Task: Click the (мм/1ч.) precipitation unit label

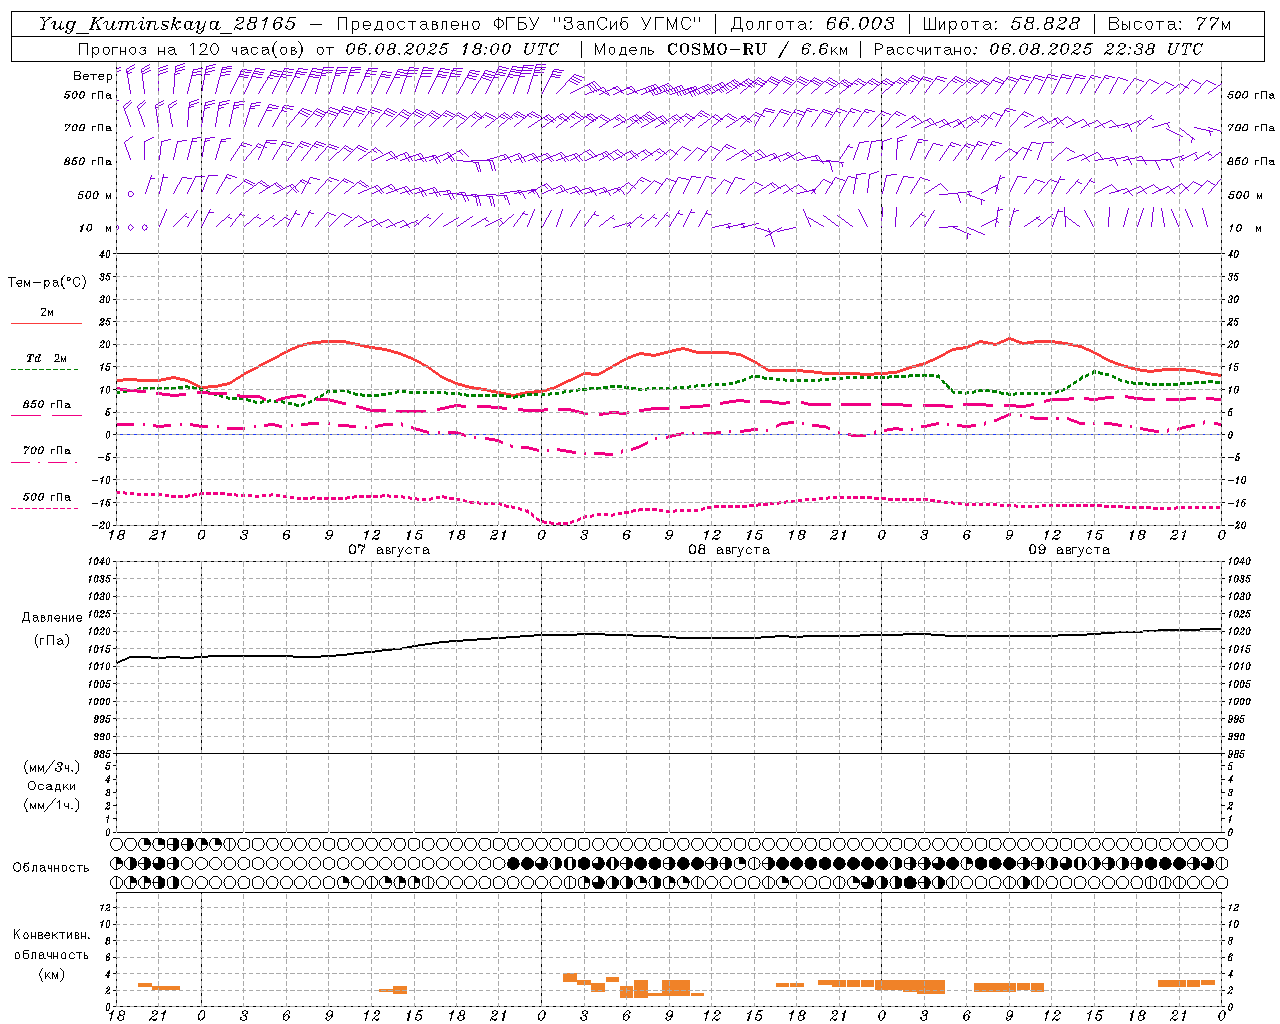Action: tap(52, 805)
